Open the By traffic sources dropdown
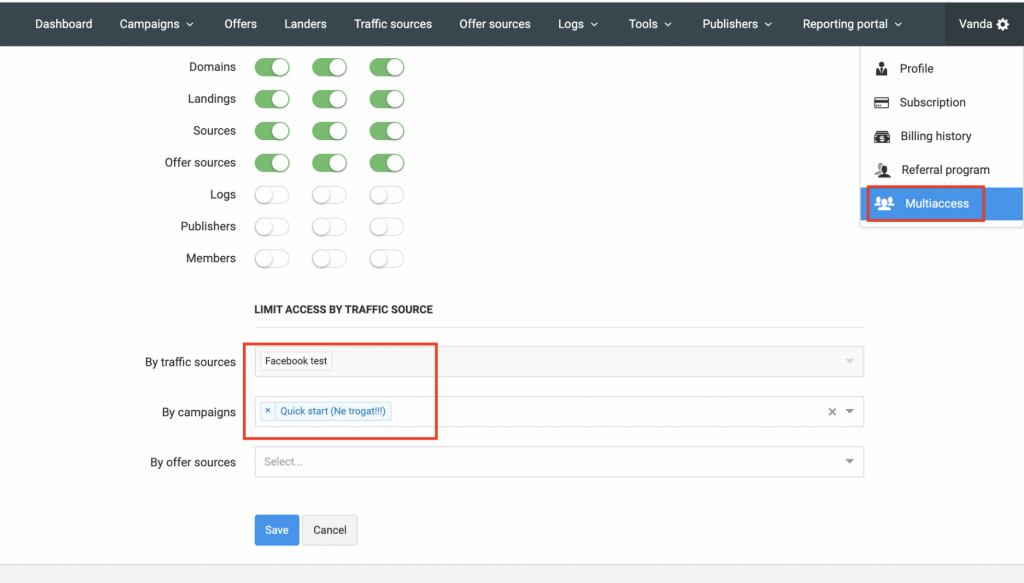 (848, 361)
